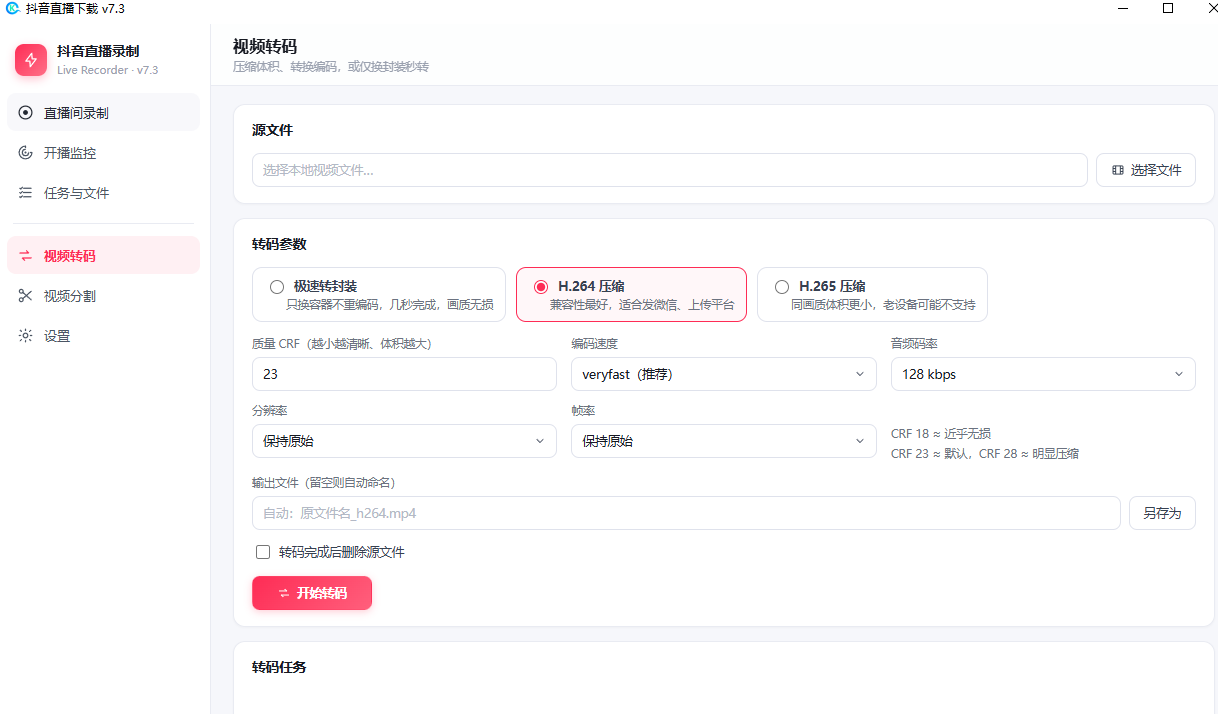Open the 设置 page label
The image size is (1218, 714).
click(x=57, y=336)
